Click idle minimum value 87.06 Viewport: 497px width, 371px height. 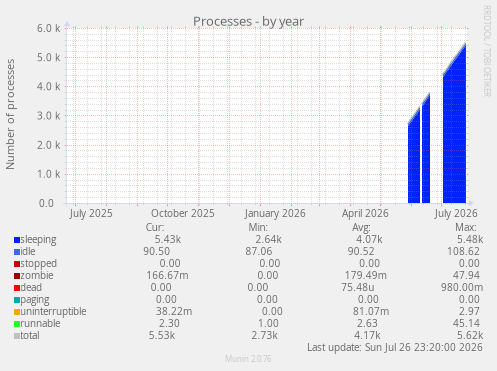259,251
